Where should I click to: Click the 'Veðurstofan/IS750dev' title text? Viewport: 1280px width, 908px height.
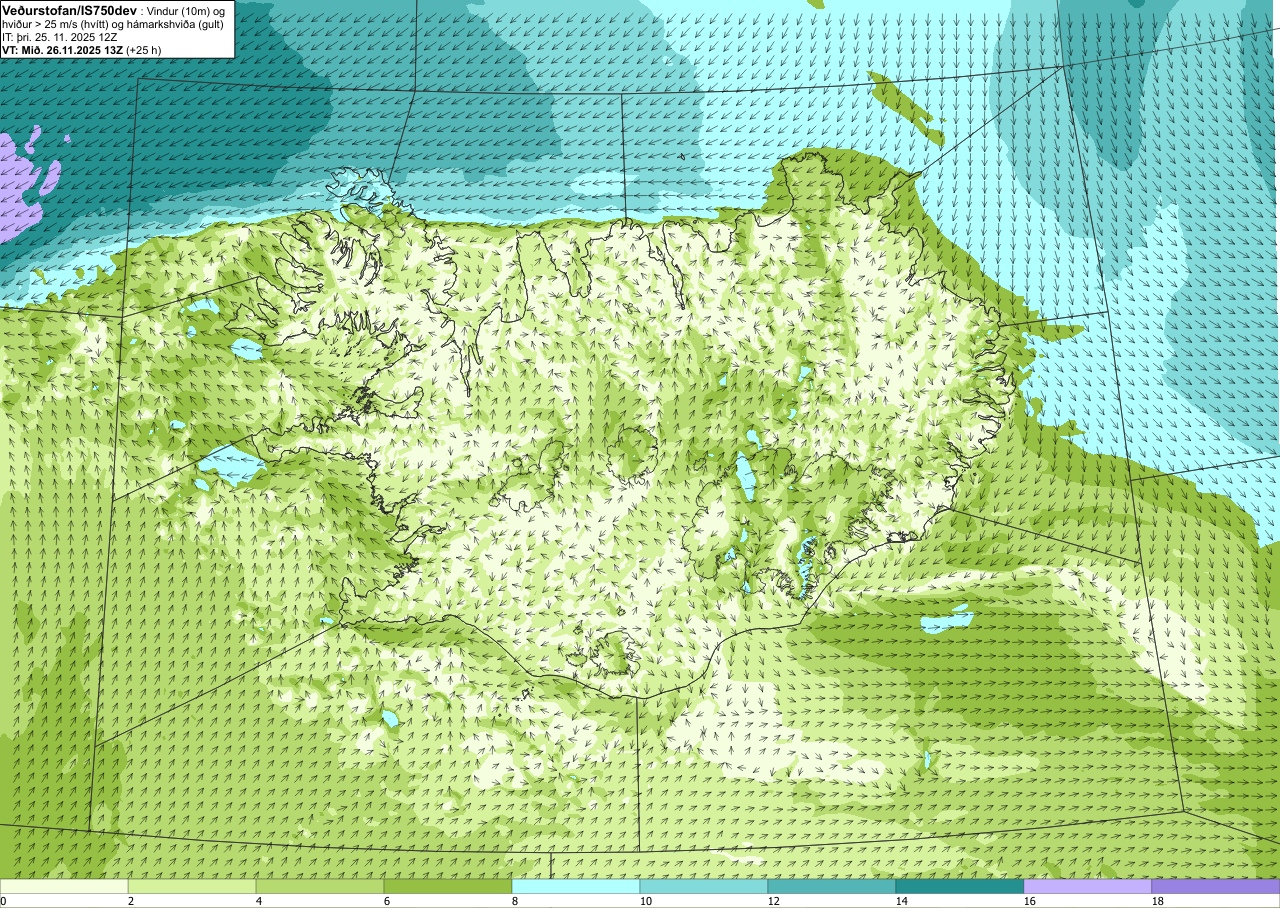coord(69,9)
